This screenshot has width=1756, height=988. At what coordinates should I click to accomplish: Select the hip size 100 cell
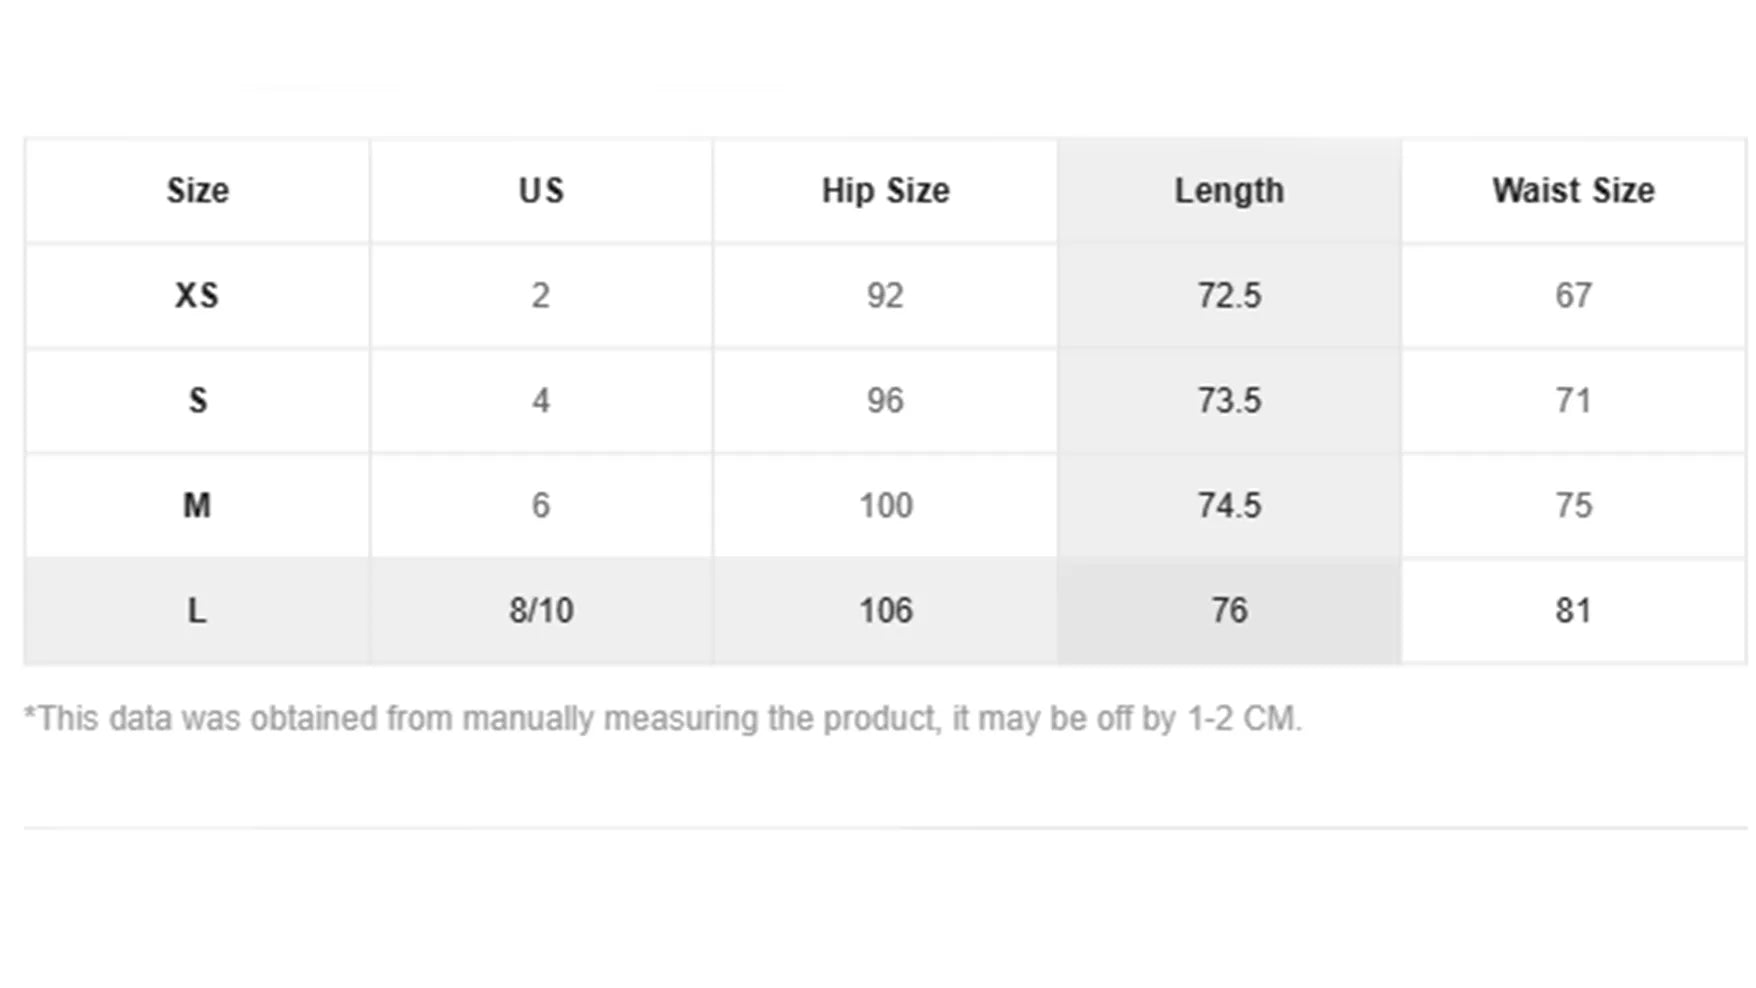tap(885, 505)
